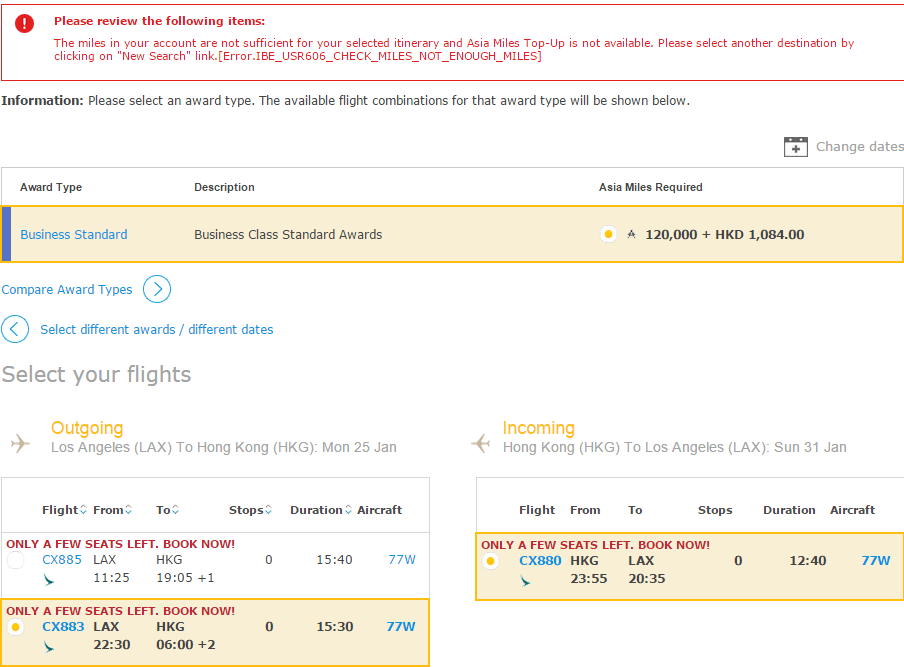Open the Business Standard award type link
The image size is (904, 667).
coord(74,235)
